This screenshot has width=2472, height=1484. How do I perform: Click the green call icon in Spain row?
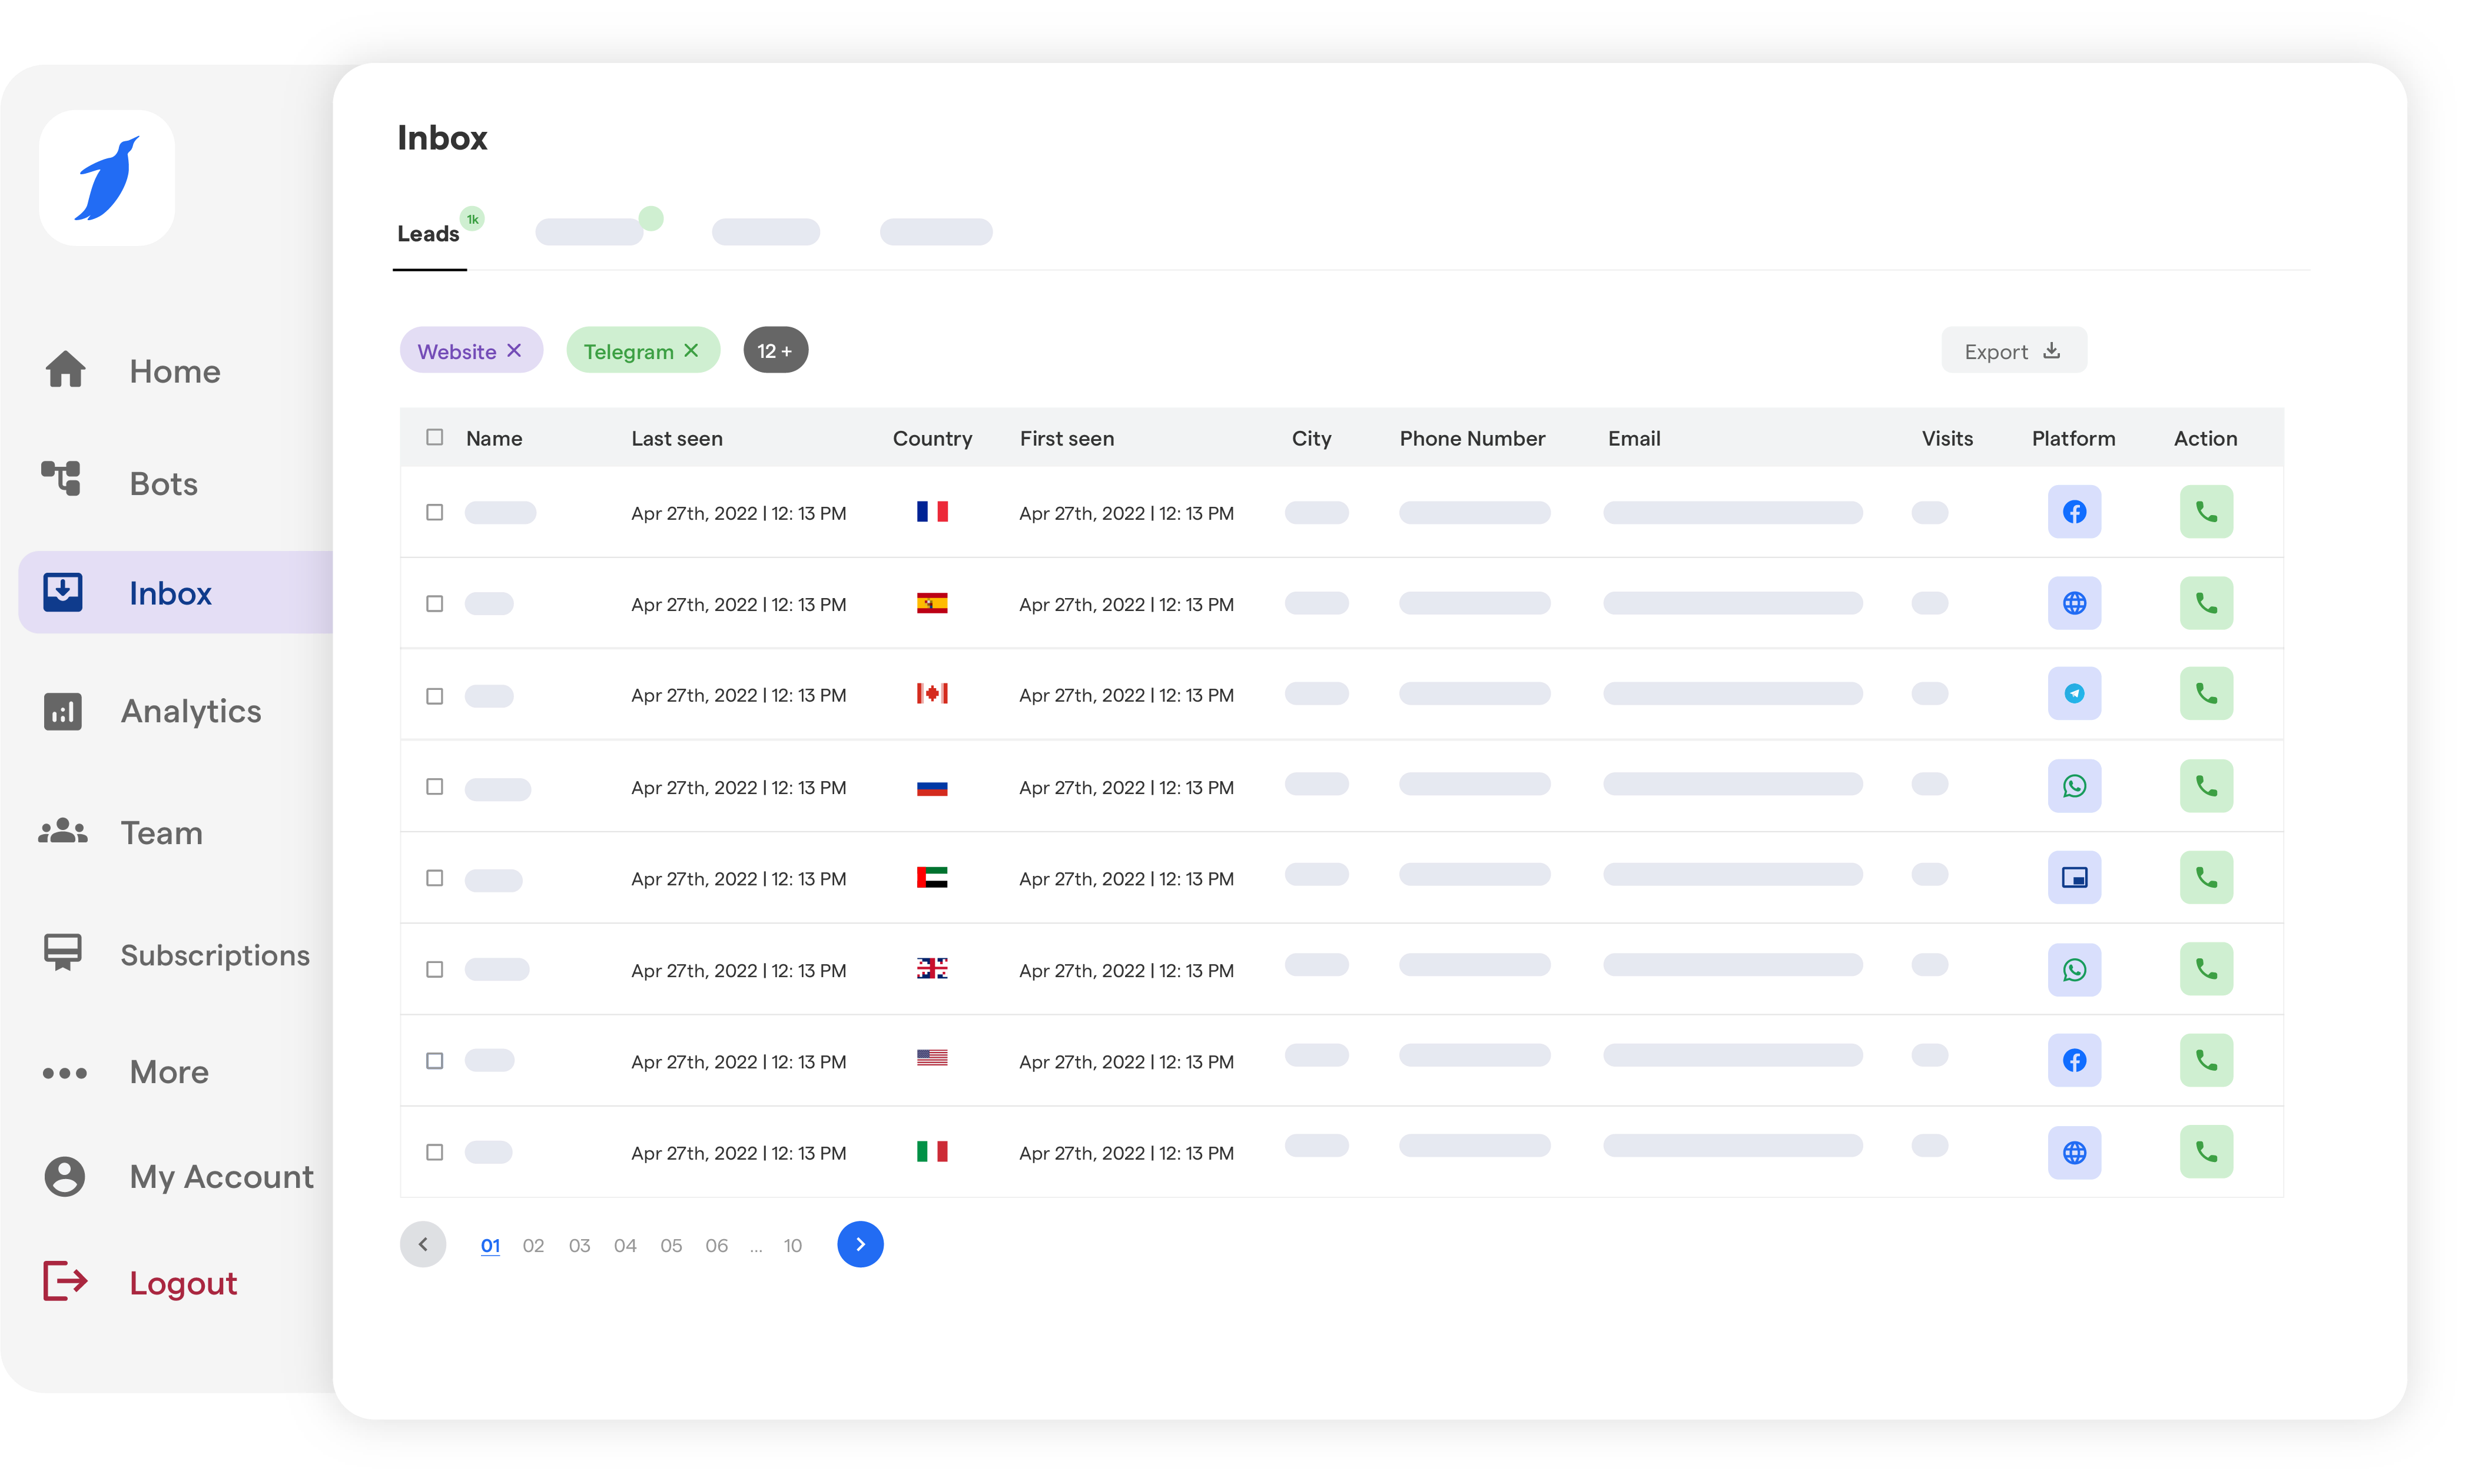click(2206, 603)
